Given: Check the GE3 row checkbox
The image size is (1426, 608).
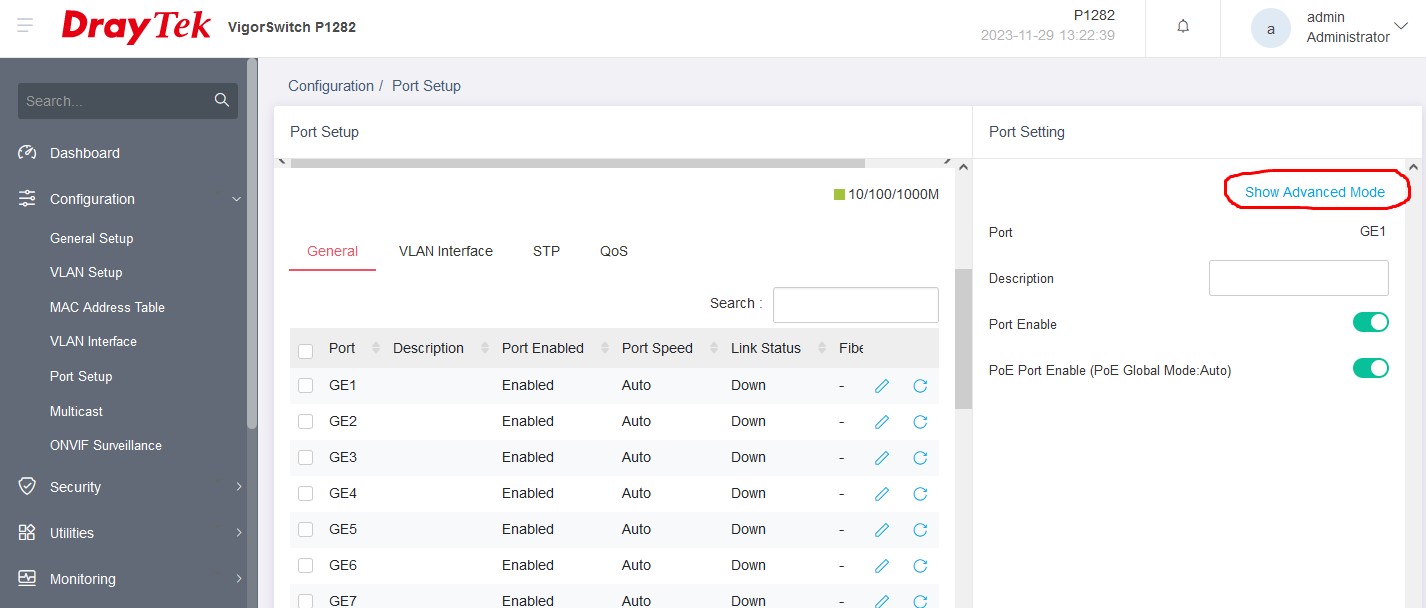Looking at the screenshot, I should click(x=306, y=458).
